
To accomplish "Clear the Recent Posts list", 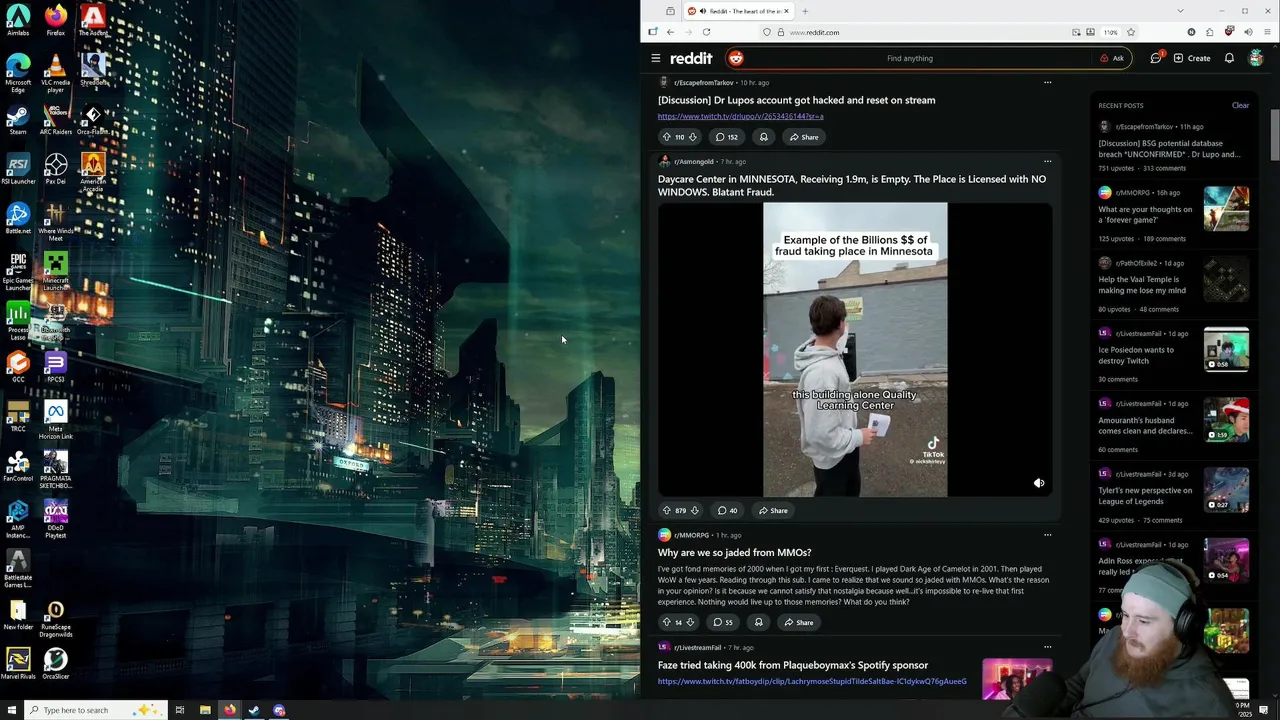I will coord(1240,105).
